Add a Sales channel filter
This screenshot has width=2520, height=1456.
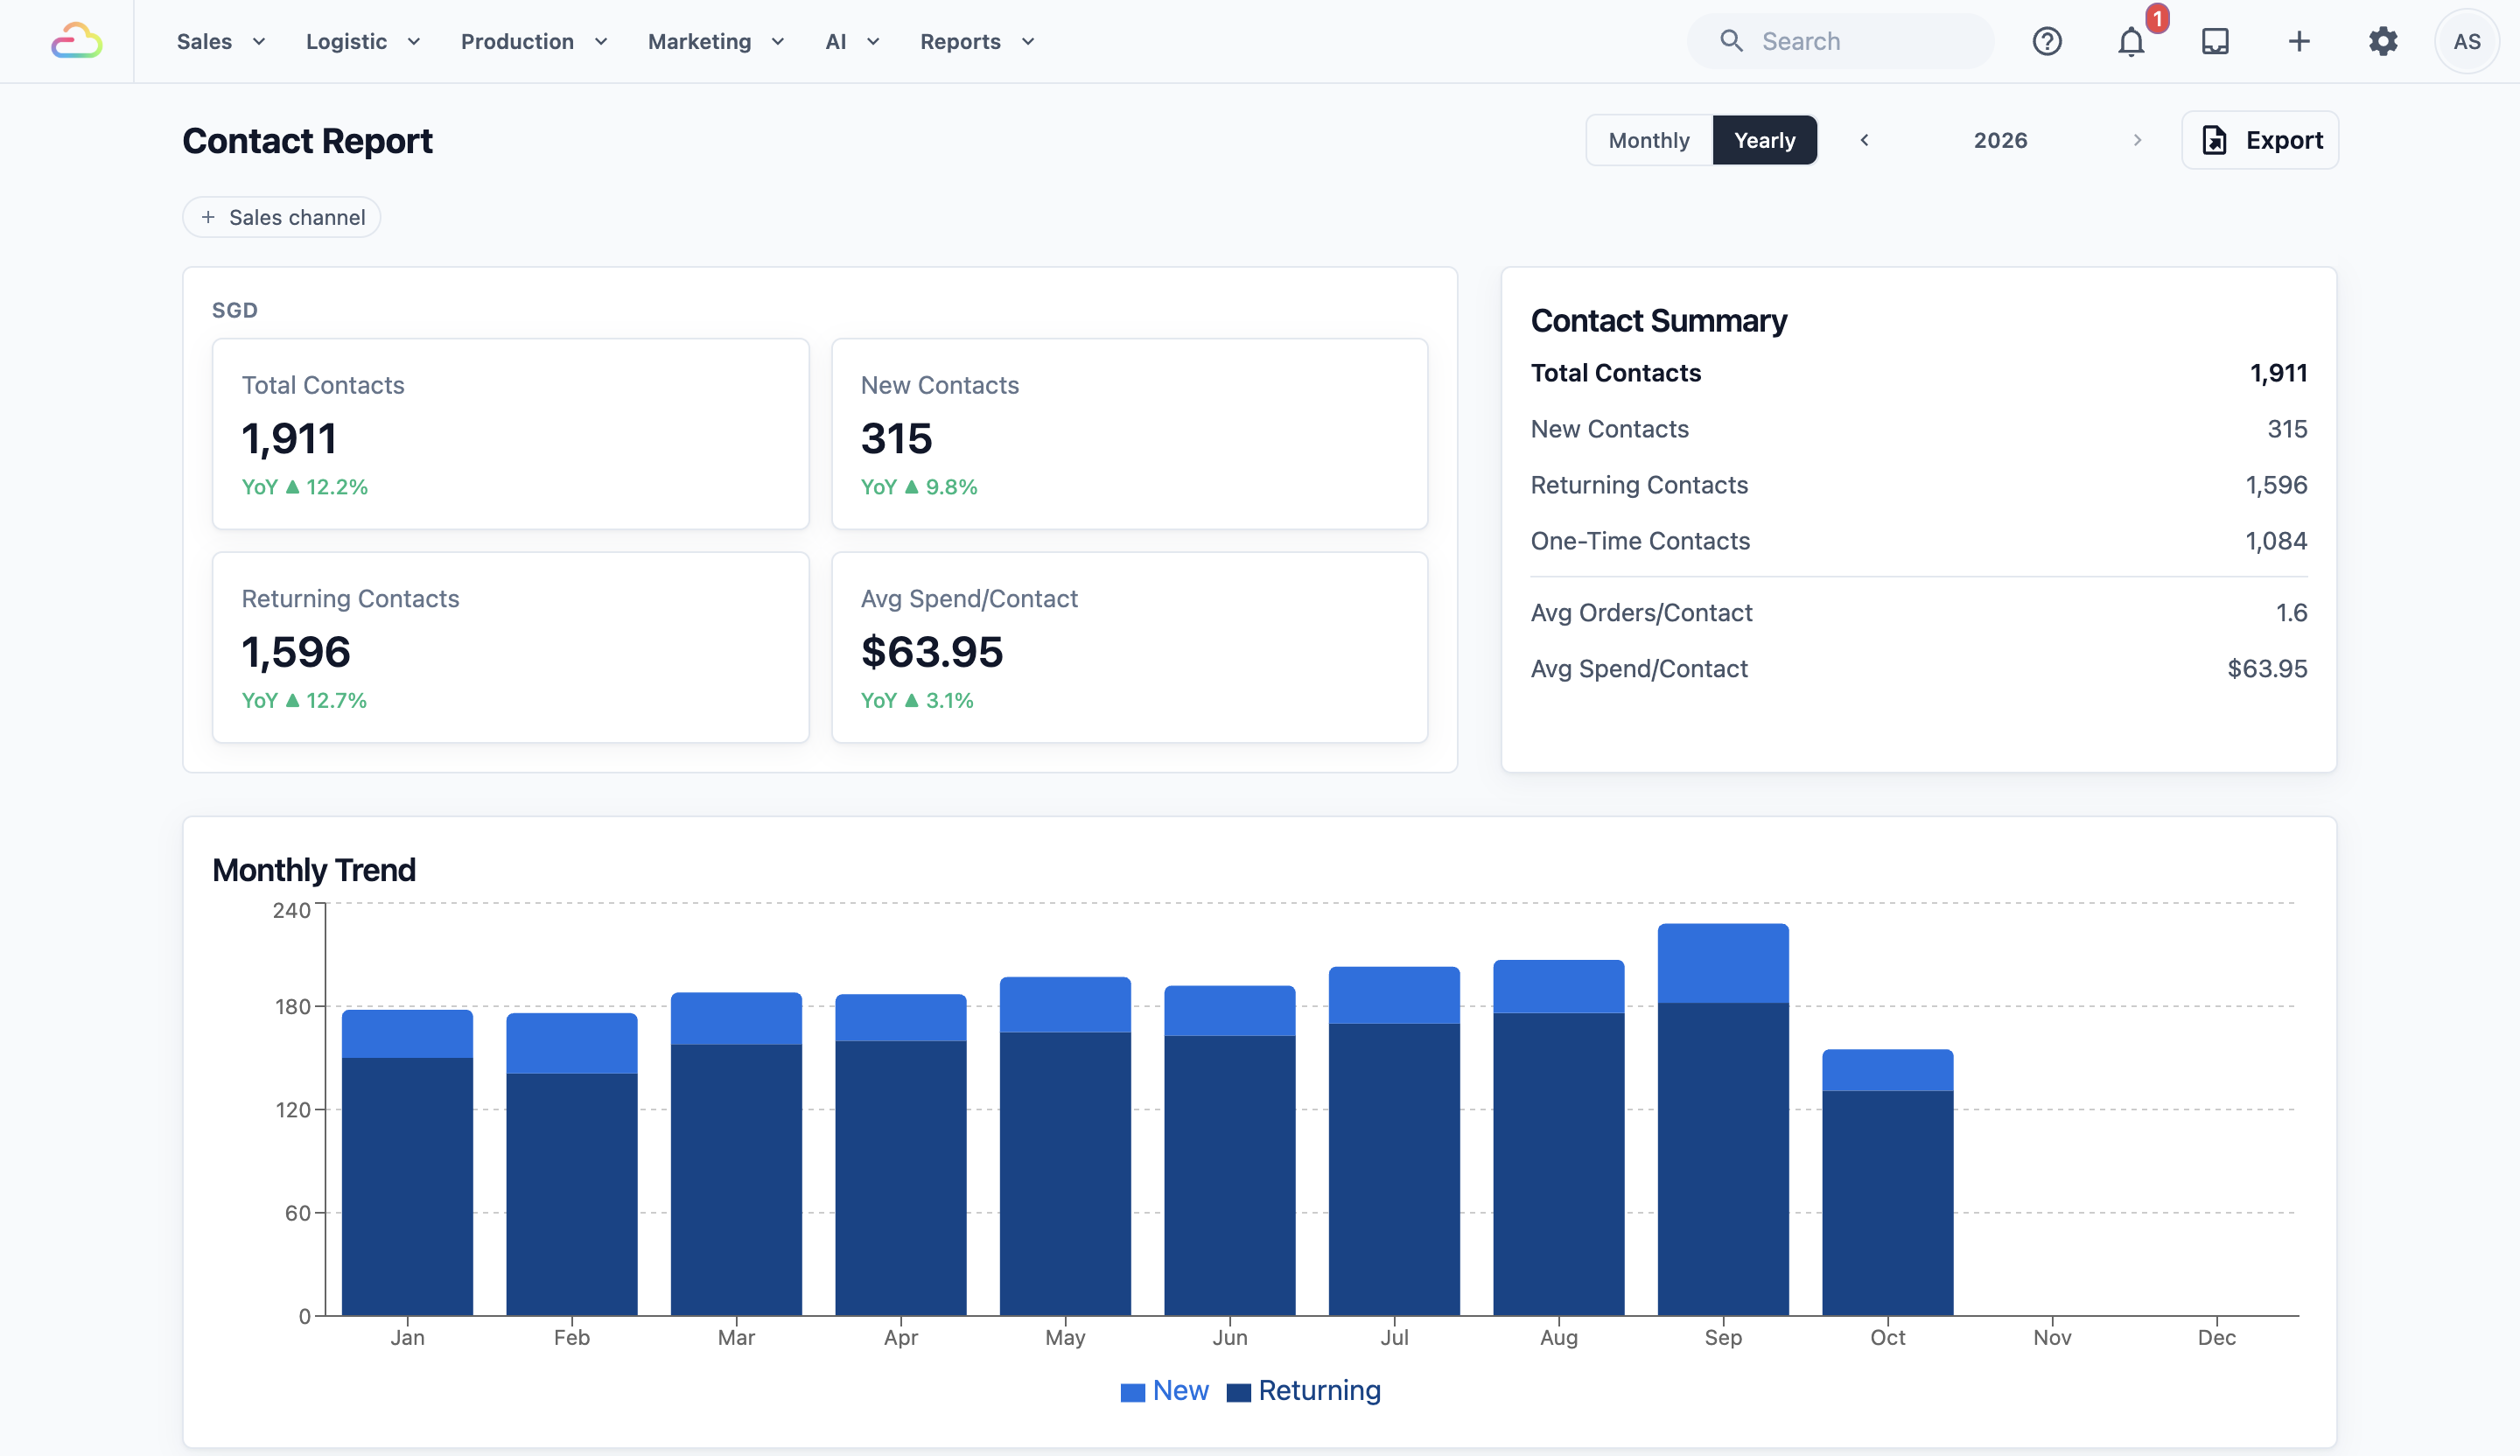pos(282,217)
